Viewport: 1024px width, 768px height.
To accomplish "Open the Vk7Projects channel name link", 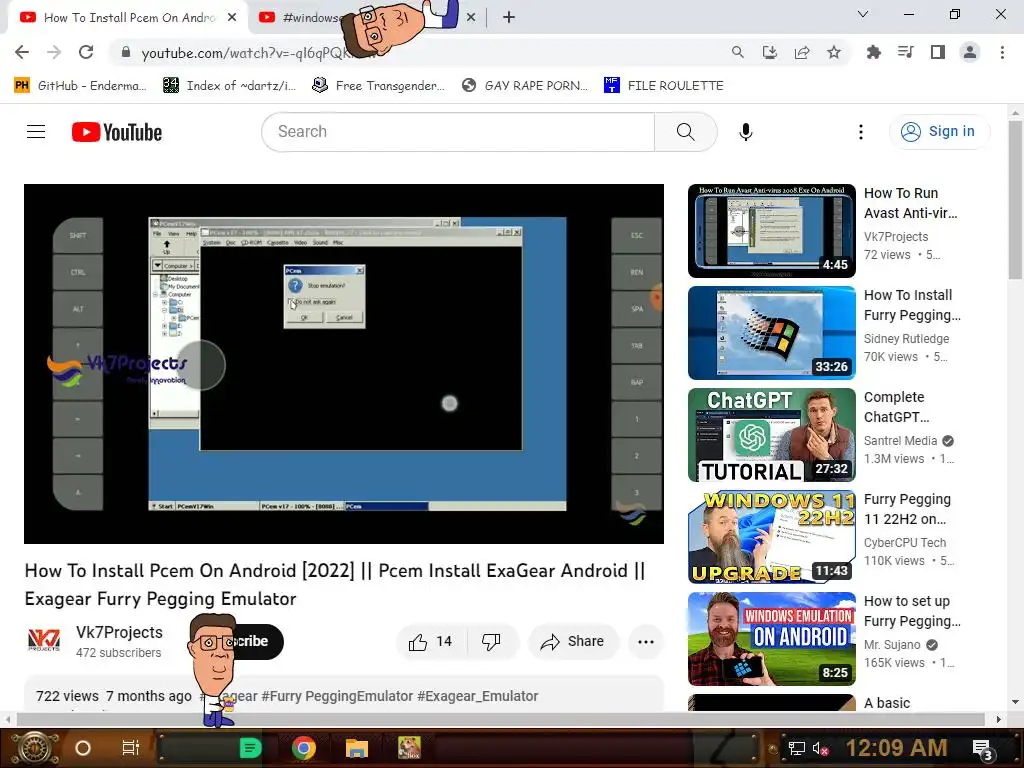I will point(119,632).
